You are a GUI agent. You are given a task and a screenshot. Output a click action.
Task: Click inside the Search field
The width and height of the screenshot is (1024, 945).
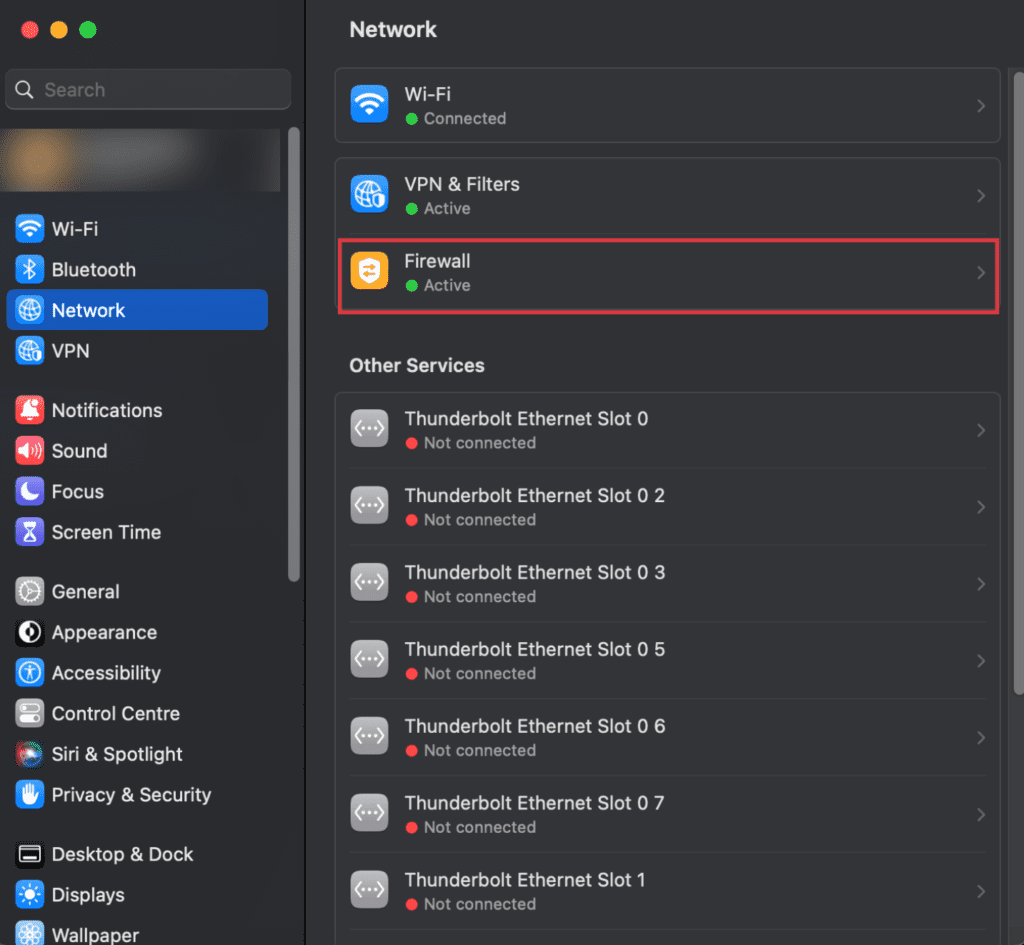(x=147, y=89)
